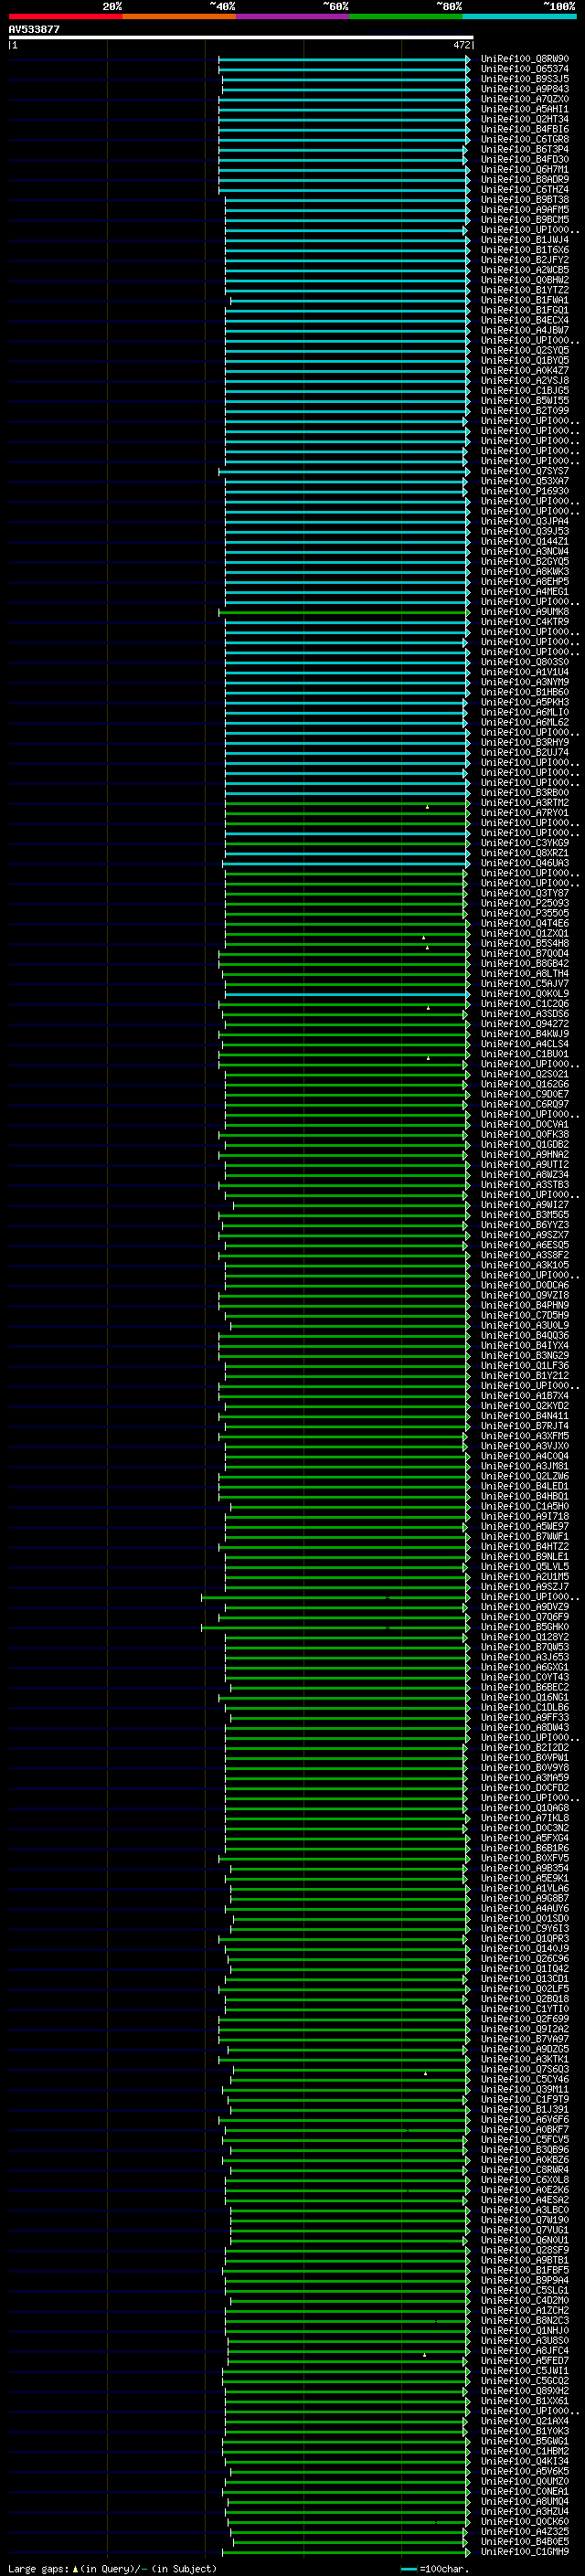Click hit label UniRef100_Q46WA3
Image resolution: width=585 pixels, height=2576 pixels.
pyautogui.click(x=524, y=863)
